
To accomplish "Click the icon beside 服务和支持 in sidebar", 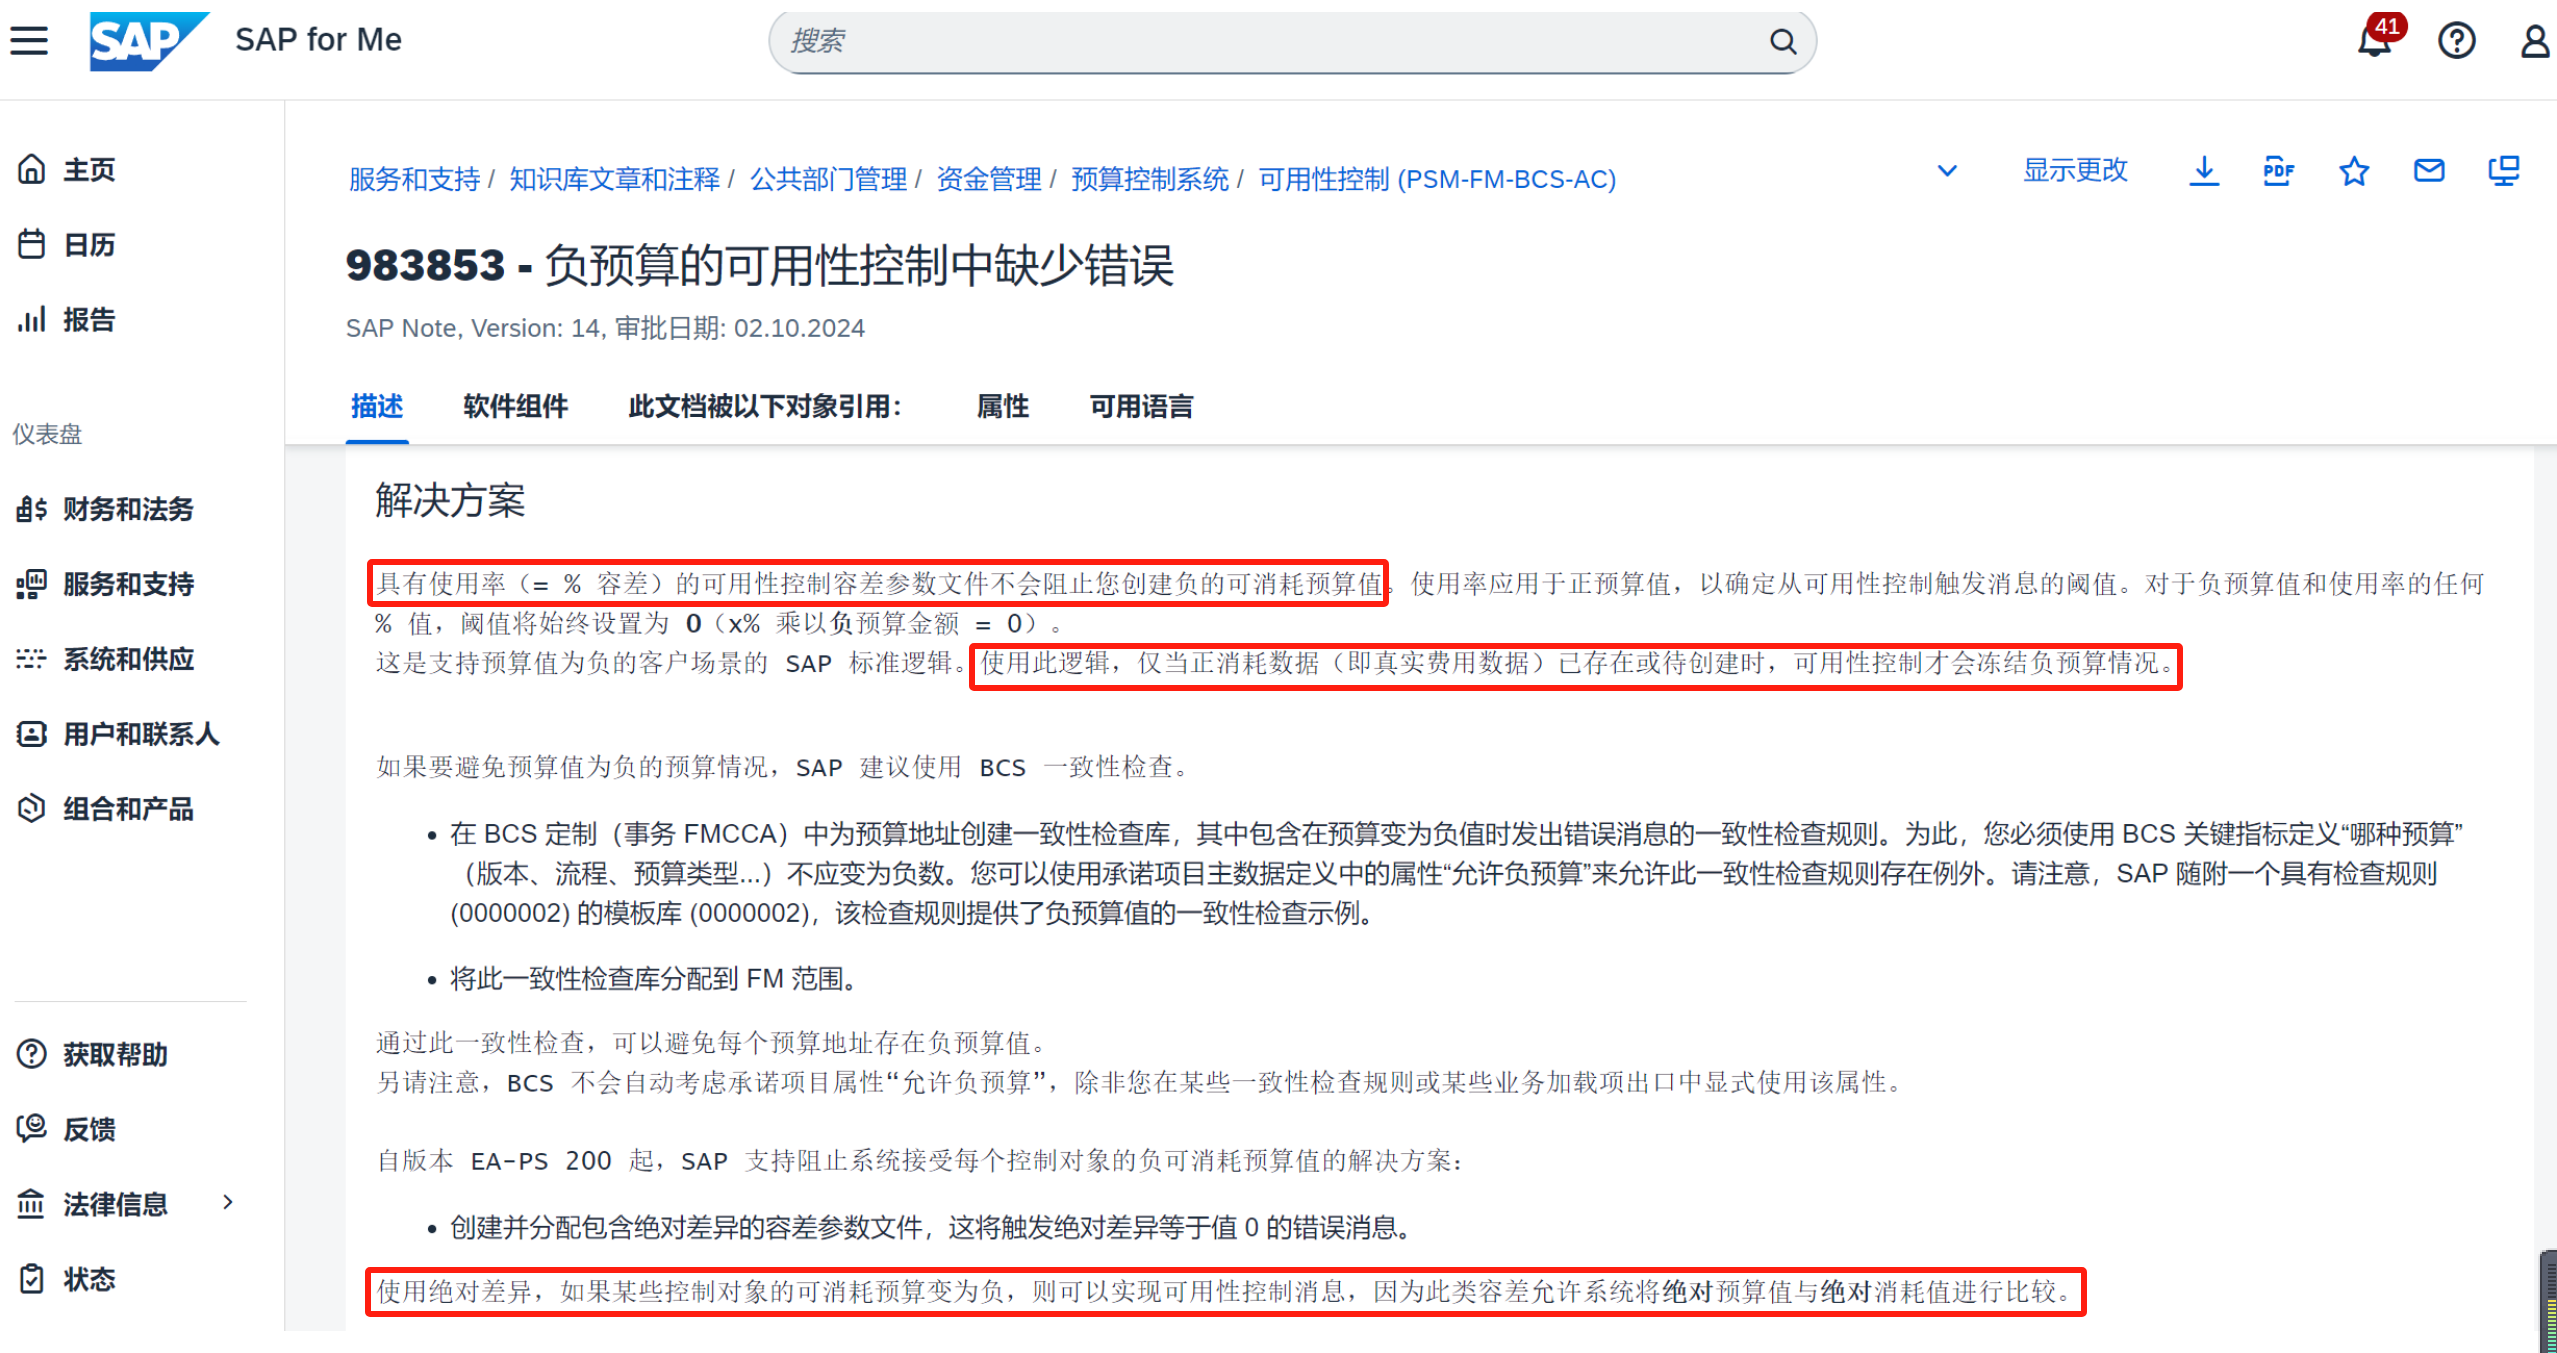I will pos(32,583).
